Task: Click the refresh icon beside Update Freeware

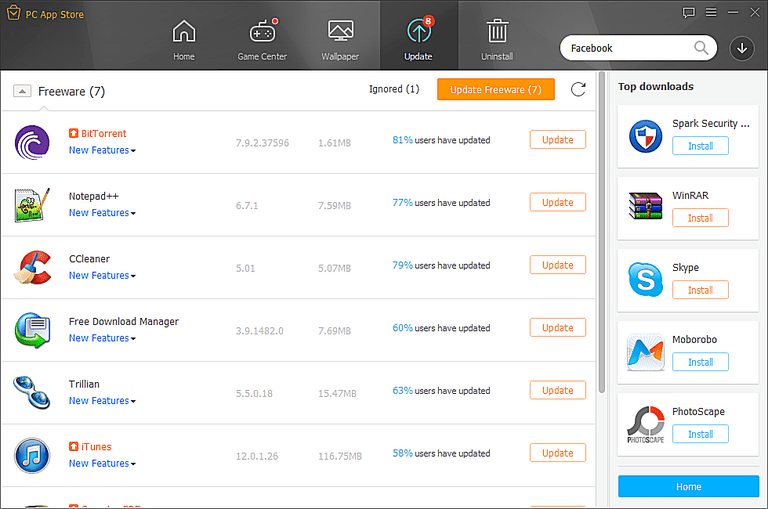Action: point(578,90)
